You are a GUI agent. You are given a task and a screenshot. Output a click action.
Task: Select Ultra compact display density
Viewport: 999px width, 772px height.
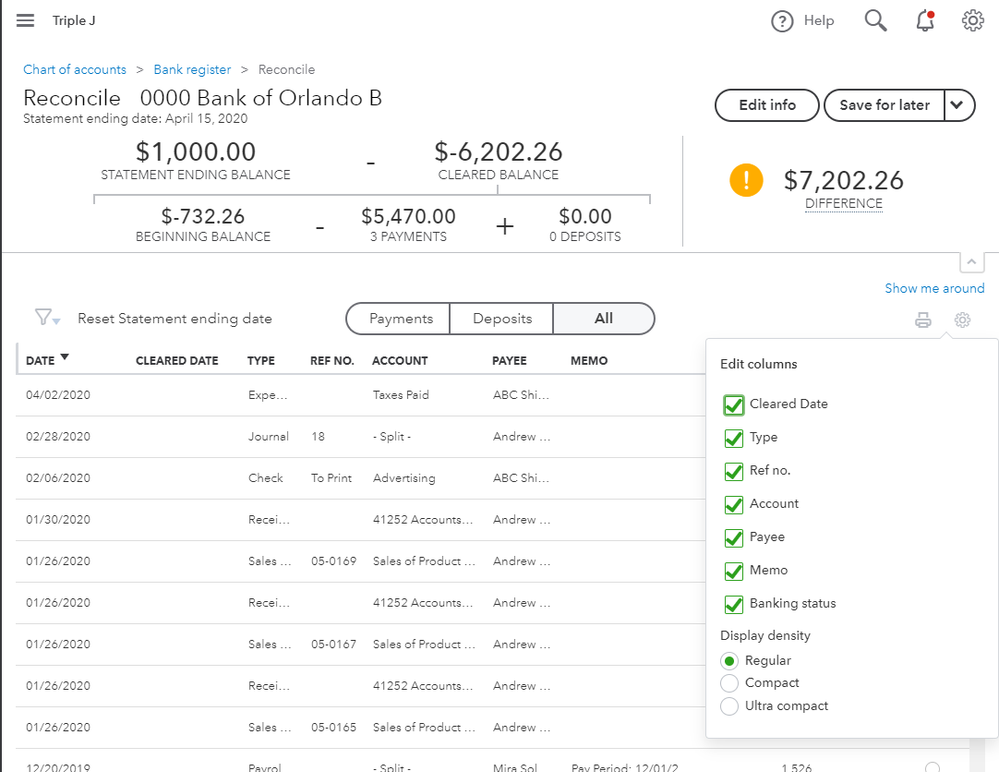click(x=729, y=706)
